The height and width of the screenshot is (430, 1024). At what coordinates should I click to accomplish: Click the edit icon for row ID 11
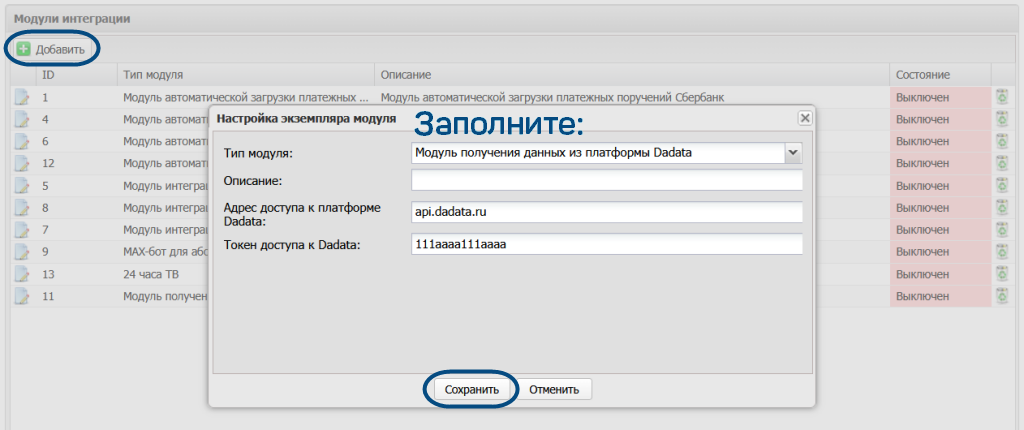[22, 296]
